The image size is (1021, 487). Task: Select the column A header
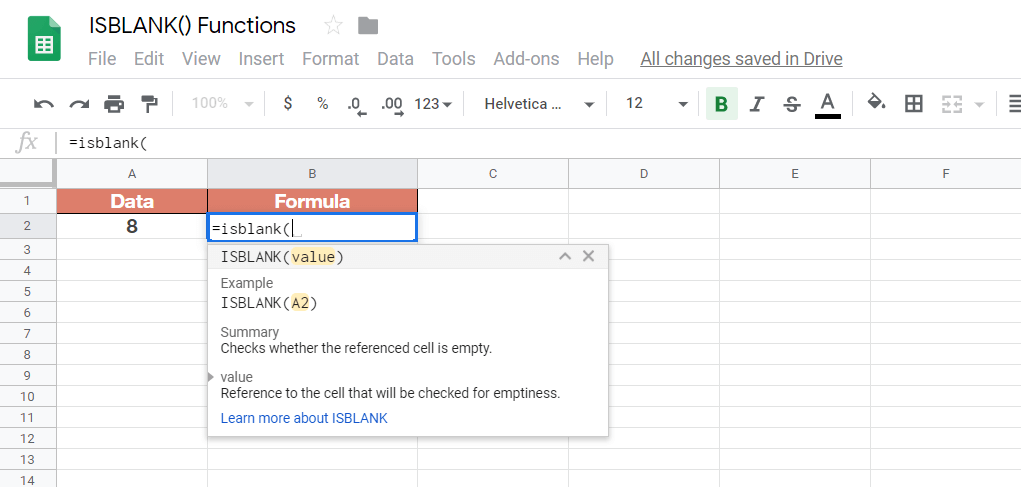132,173
